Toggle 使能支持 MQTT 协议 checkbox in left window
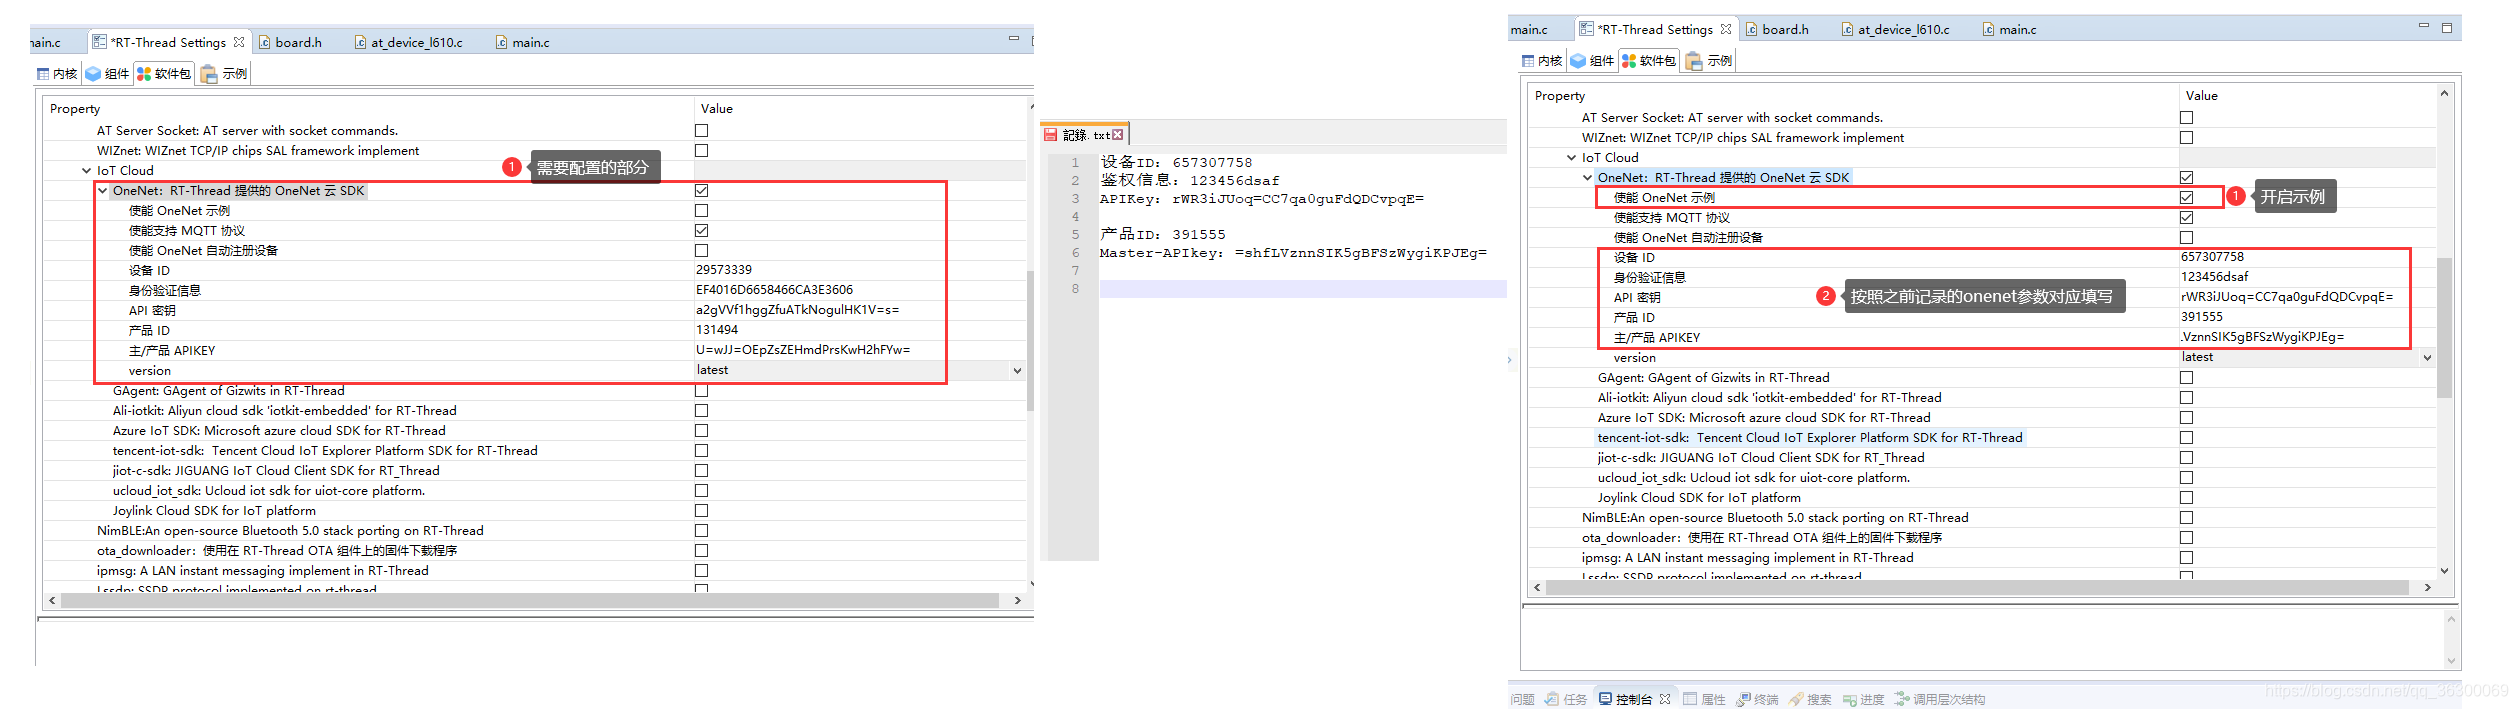Image resolution: width=2518 pixels, height=709 pixels. coord(702,231)
